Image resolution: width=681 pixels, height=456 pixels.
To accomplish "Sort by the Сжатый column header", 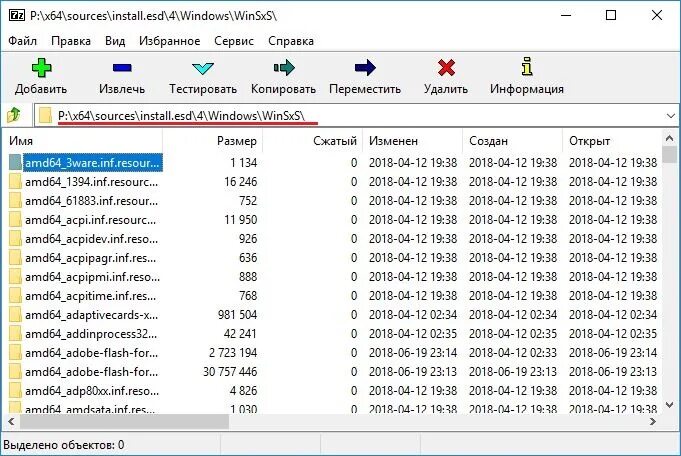I will tap(313, 141).
